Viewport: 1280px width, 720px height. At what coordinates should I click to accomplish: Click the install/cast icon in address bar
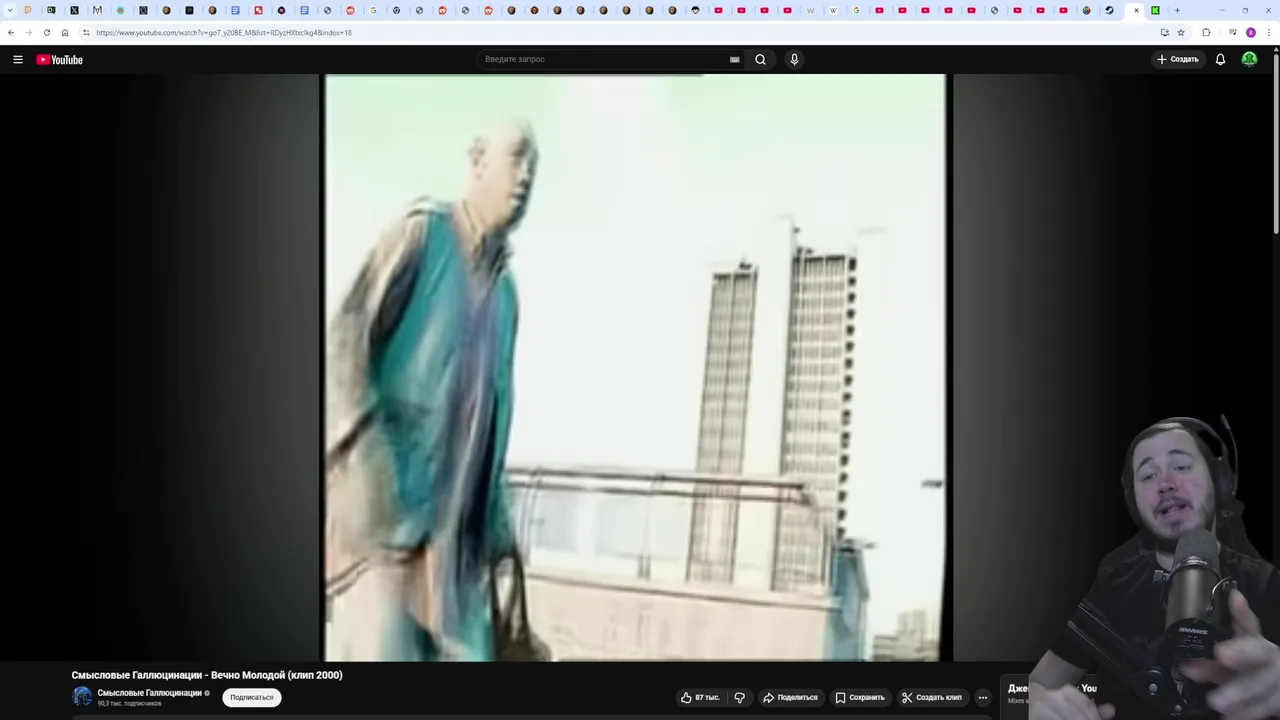pyautogui.click(x=1164, y=32)
